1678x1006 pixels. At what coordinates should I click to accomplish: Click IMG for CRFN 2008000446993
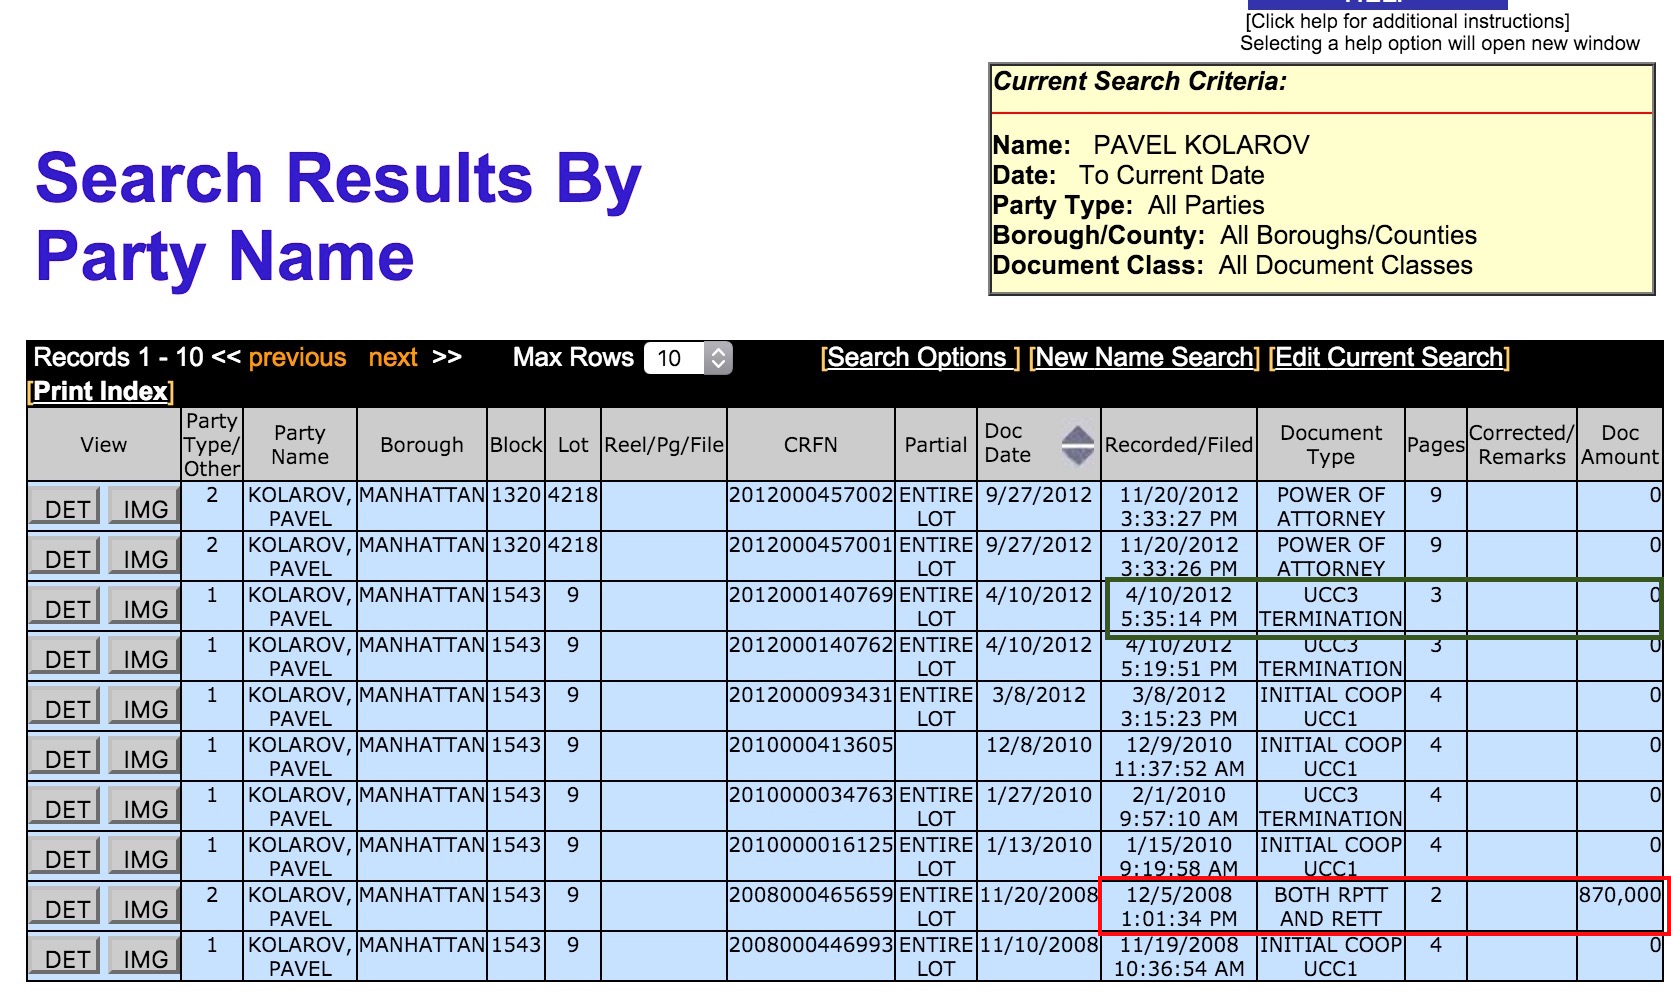(x=144, y=958)
